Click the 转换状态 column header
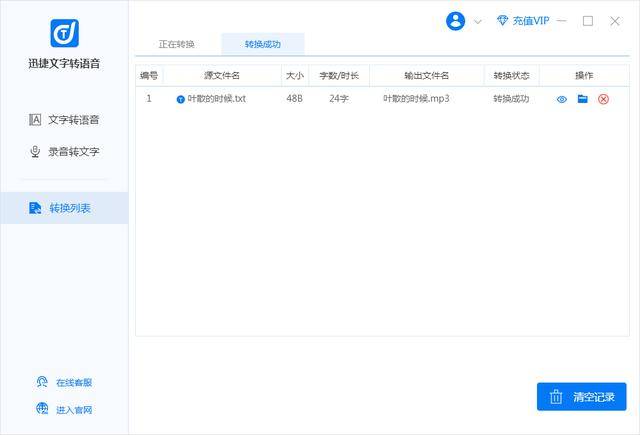This screenshot has height=435, width=640. (x=511, y=75)
